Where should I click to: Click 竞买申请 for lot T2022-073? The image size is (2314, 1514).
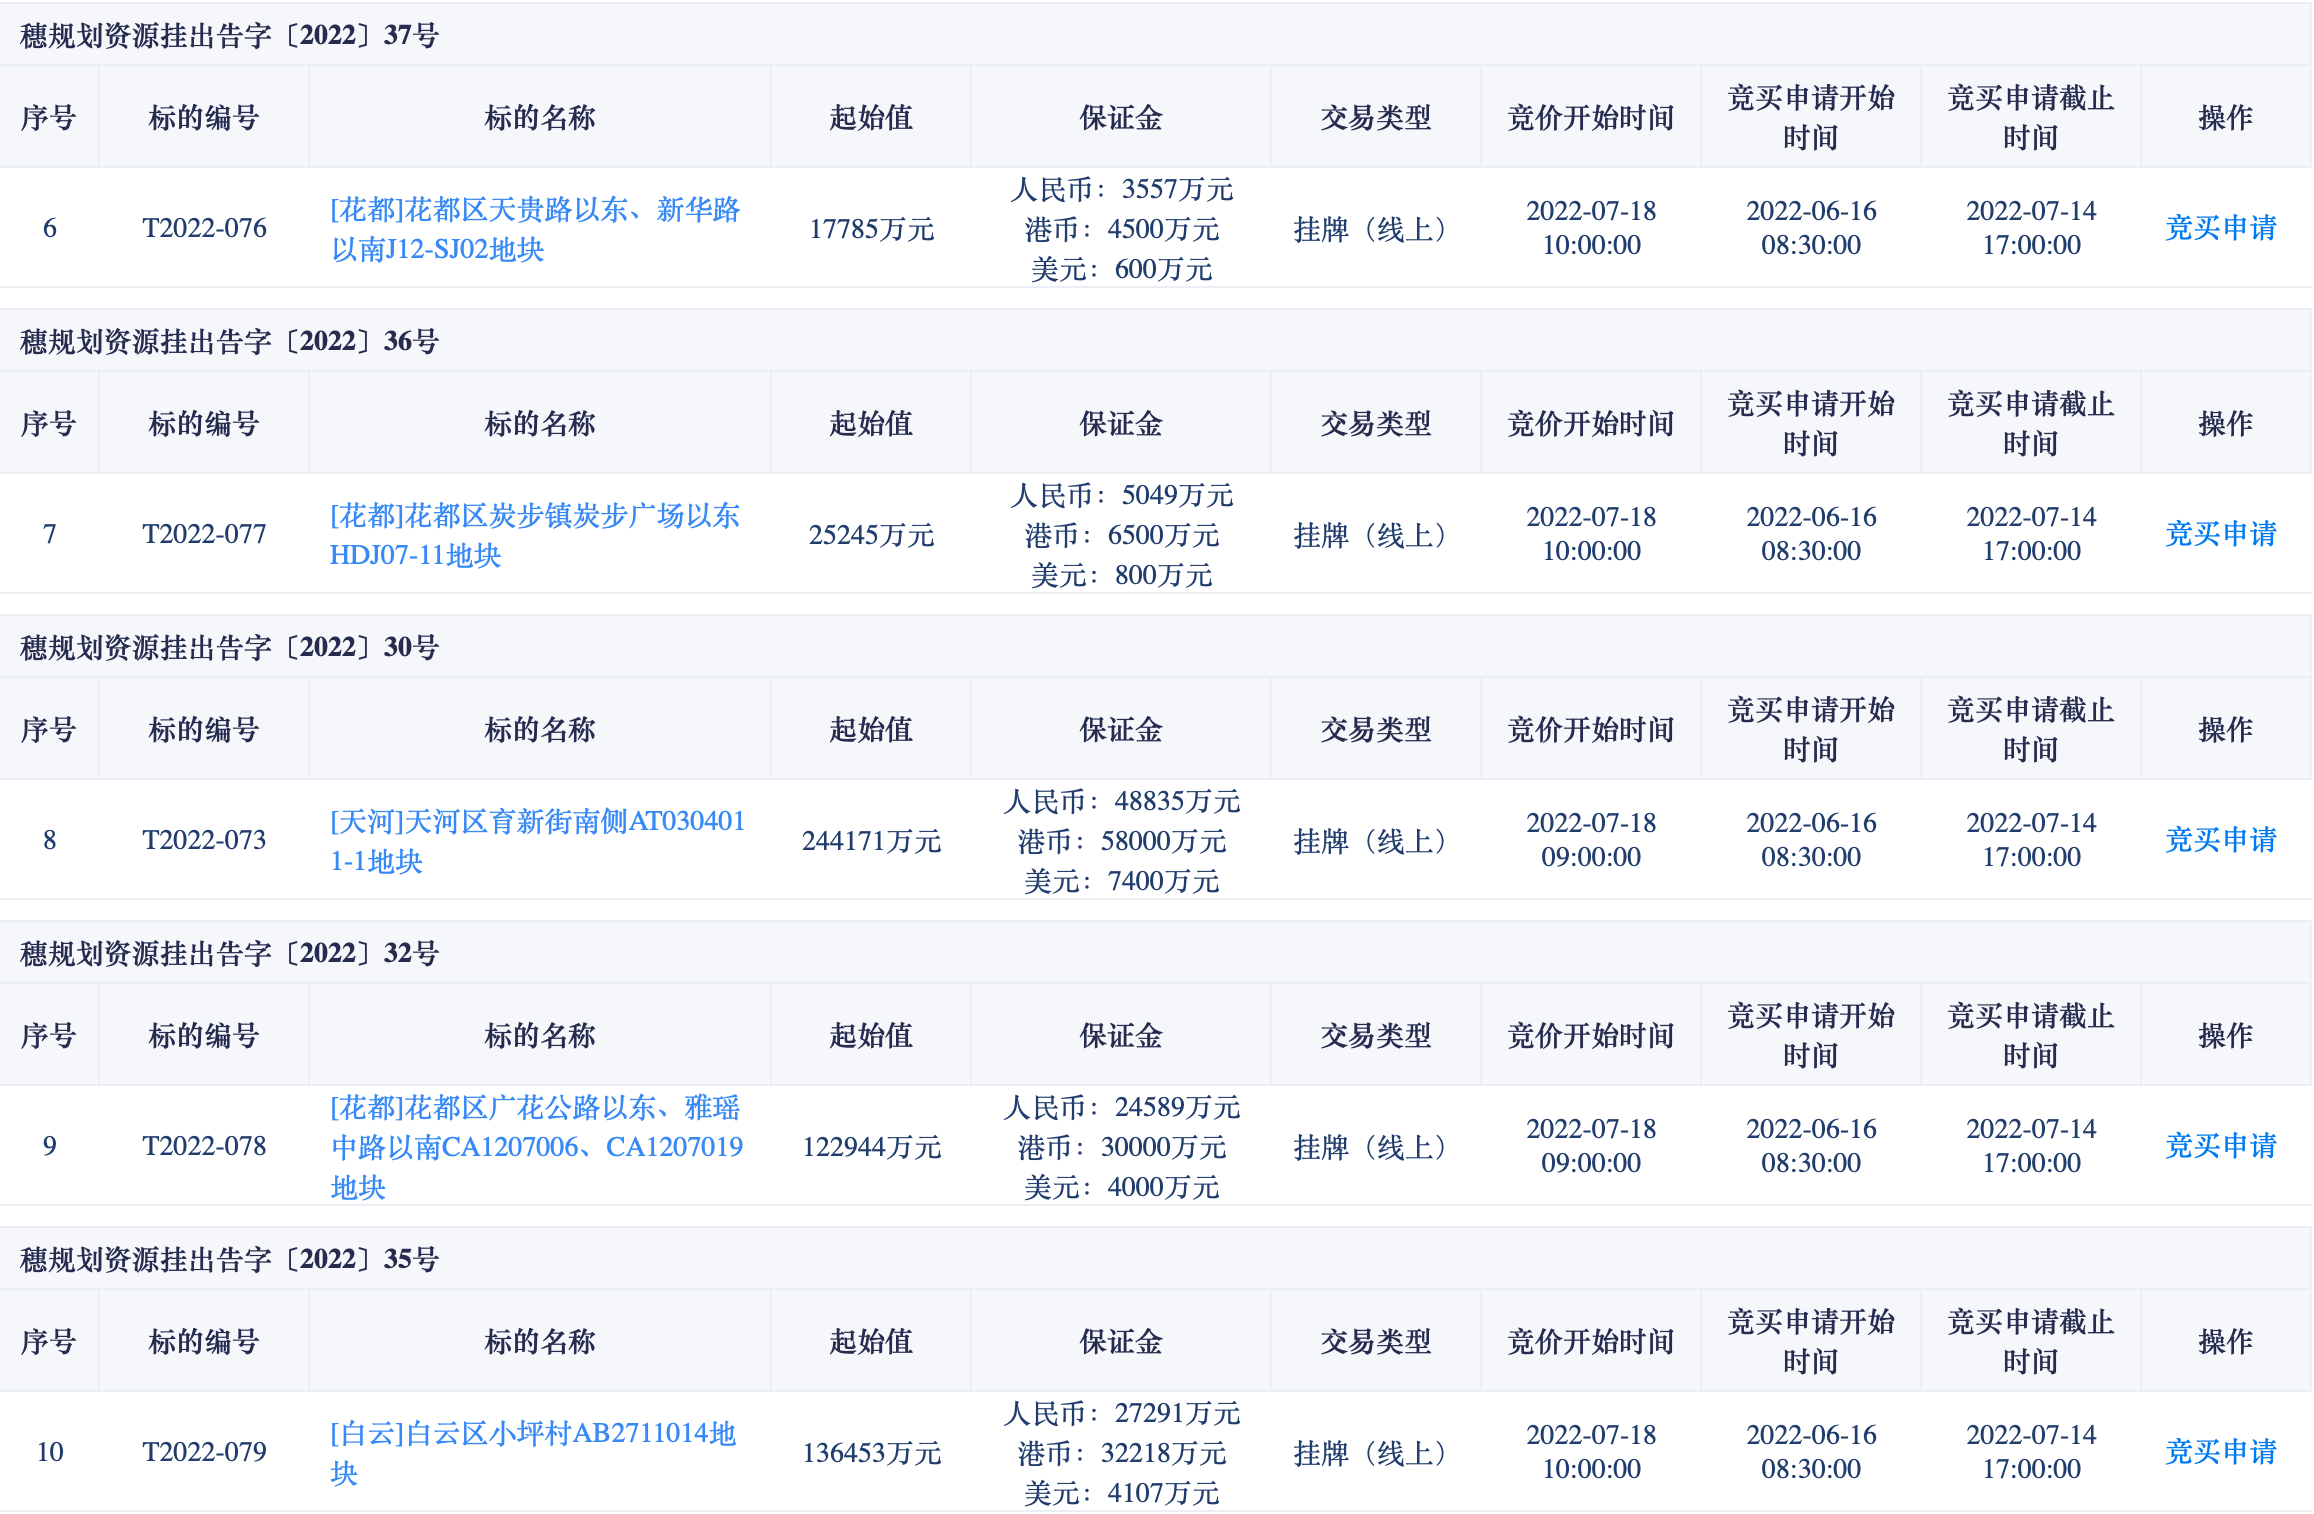click(x=2220, y=840)
